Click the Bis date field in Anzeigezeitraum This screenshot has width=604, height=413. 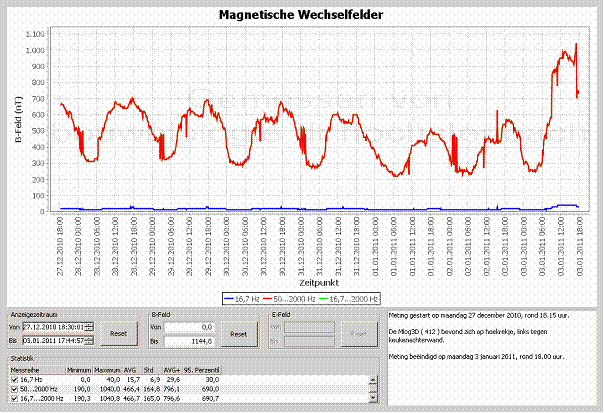click(54, 339)
